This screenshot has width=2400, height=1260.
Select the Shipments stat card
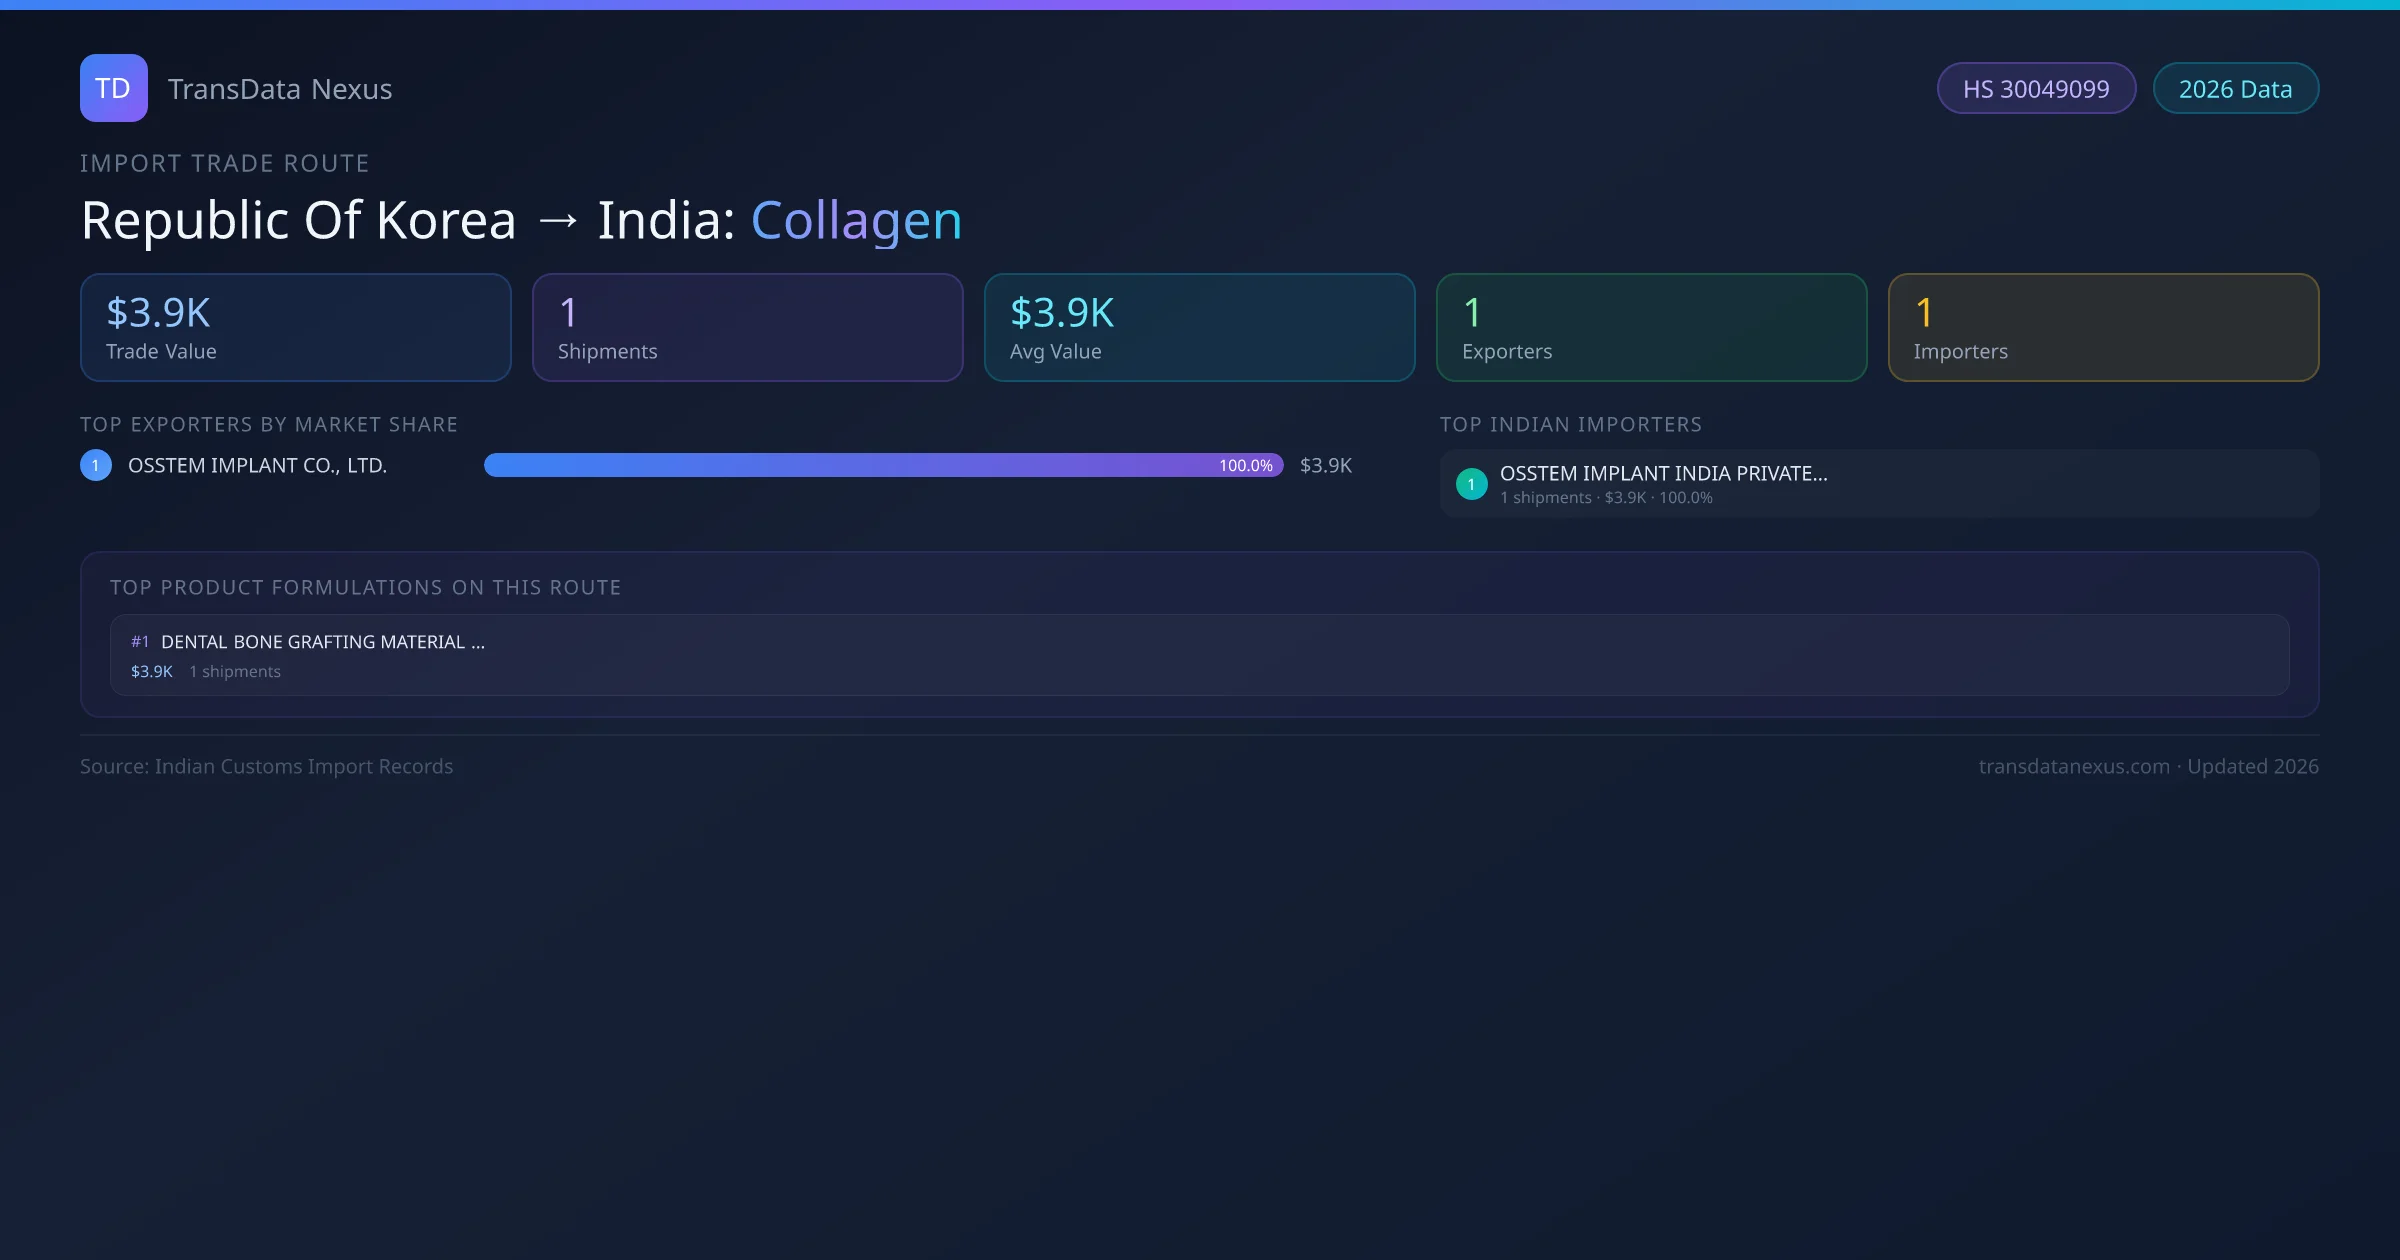click(747, 327)
